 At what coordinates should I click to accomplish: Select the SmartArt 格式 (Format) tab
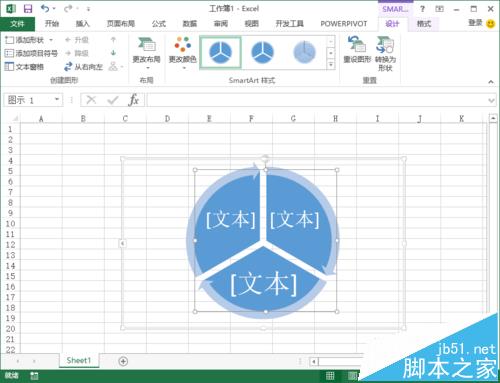424,24
